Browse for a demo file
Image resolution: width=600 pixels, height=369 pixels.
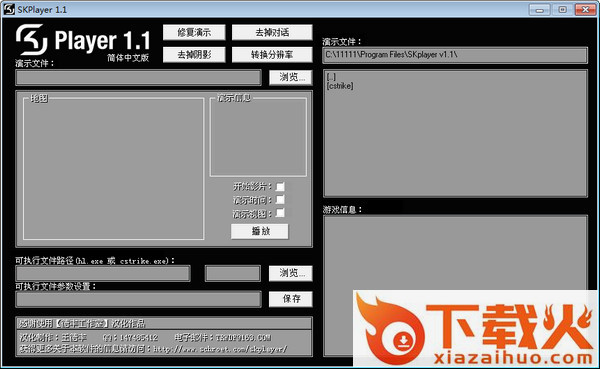click(x=291, y=77)
